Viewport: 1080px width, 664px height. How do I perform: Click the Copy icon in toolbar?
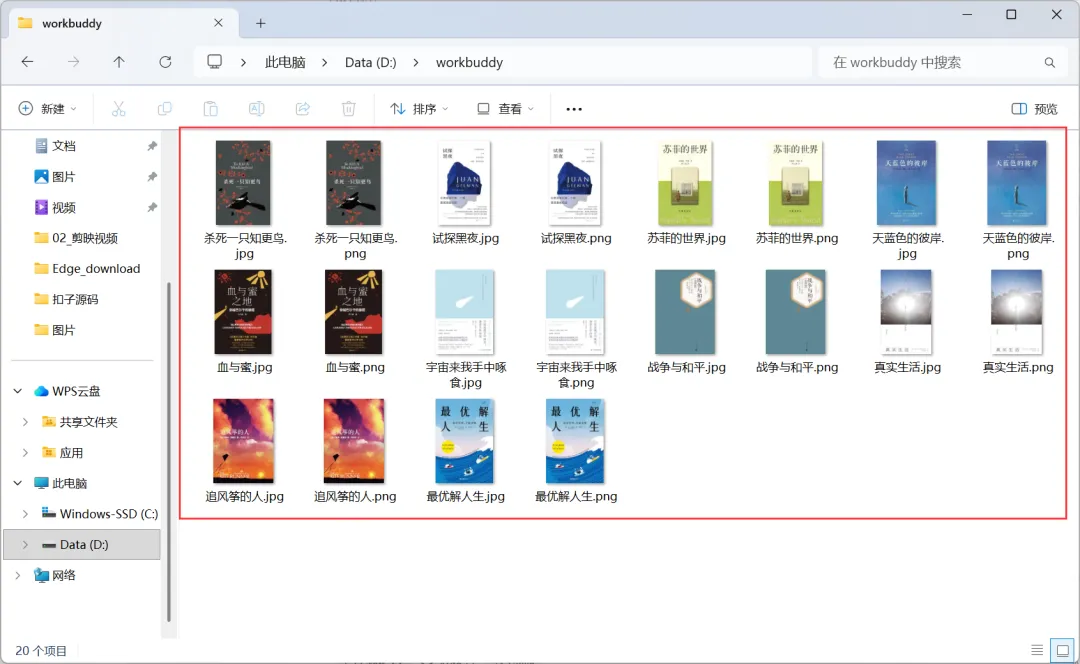click(x=165, y=109)
